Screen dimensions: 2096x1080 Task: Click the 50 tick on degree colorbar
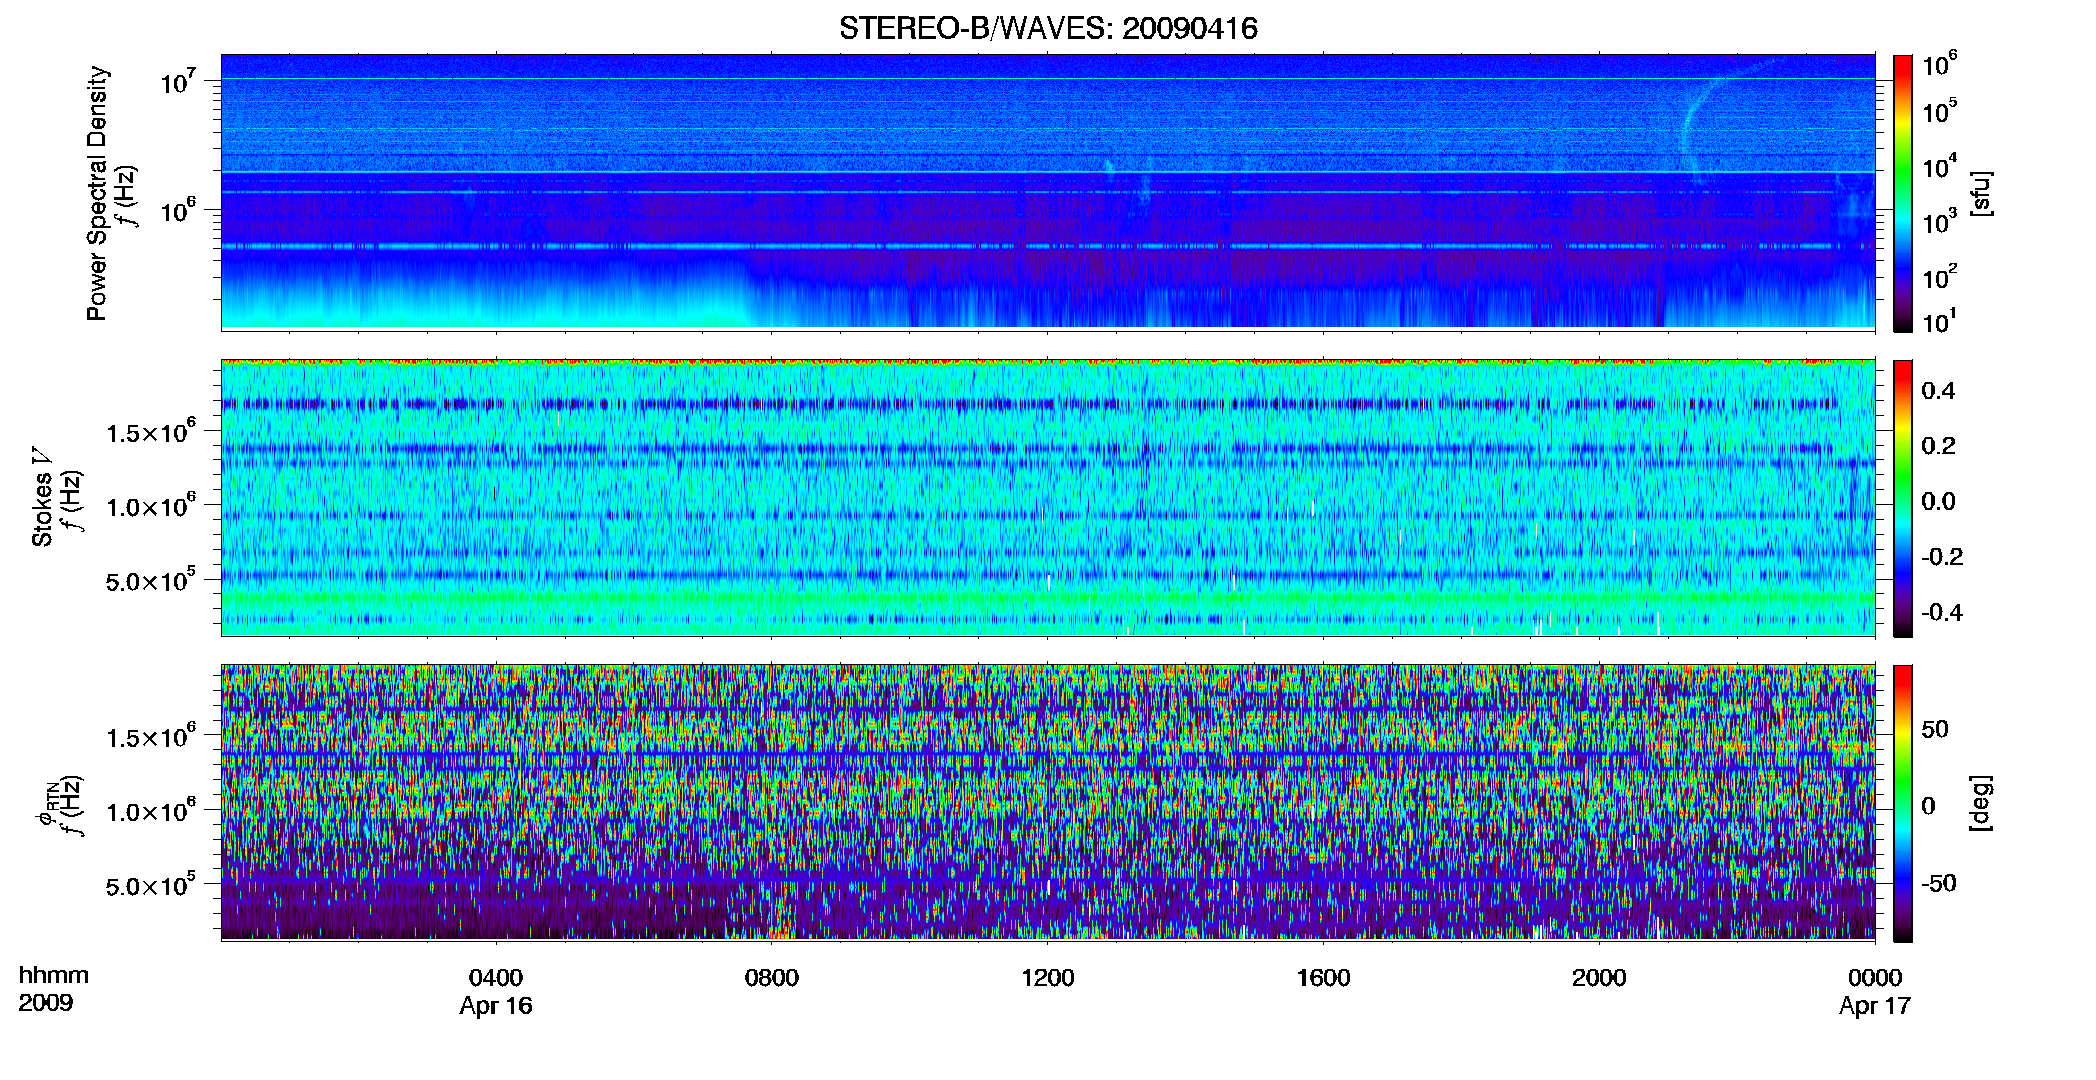point(1935,729)
